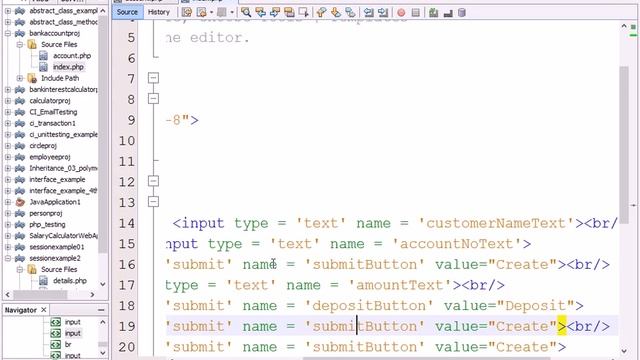640x360 pixels.
Task: Click the Back navigation toolbar icon
Action: point(201,13)
